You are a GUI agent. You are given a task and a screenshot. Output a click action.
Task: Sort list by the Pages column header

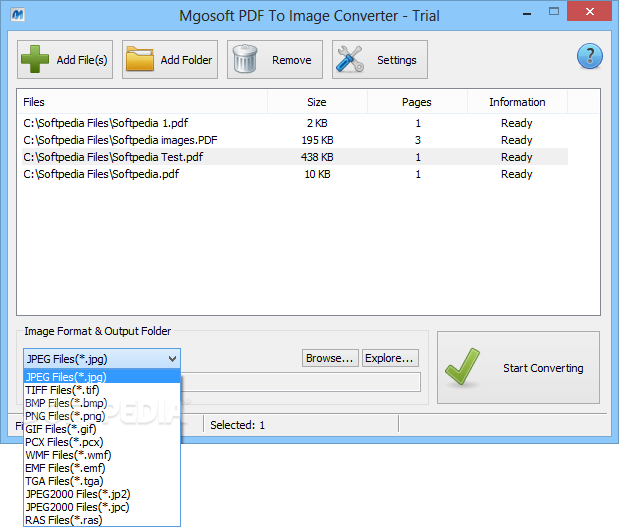click(417, 102)
